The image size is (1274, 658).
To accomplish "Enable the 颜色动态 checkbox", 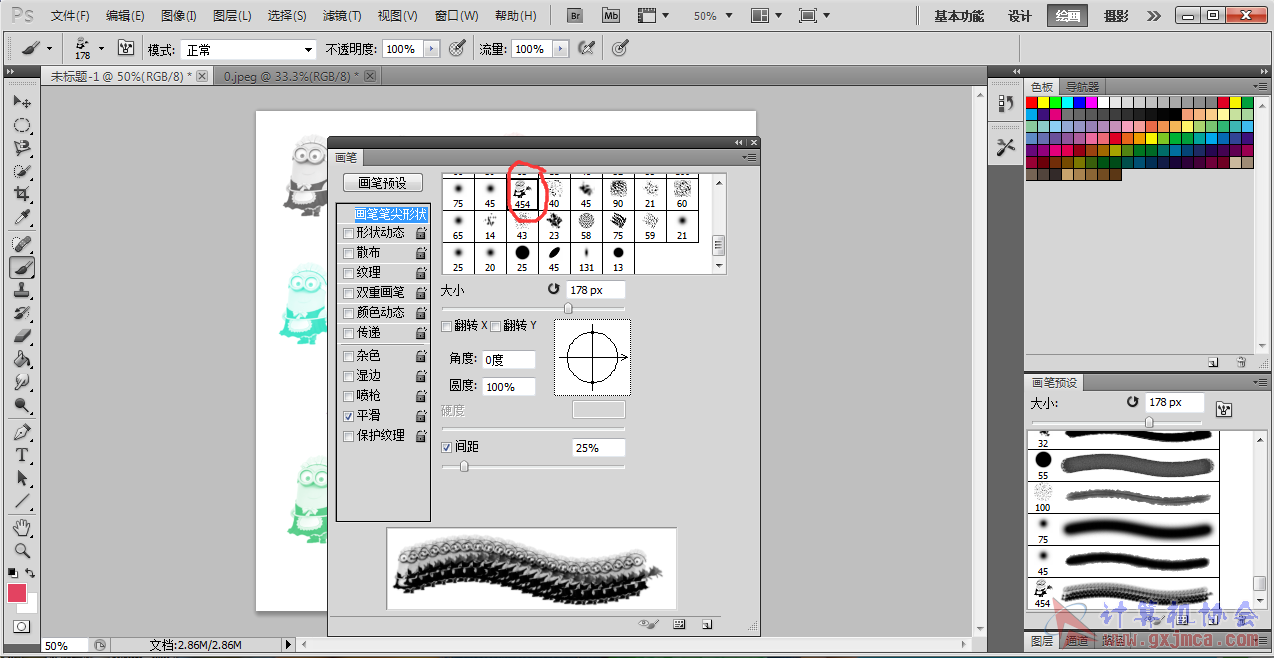I will click(x=348, y=313).
